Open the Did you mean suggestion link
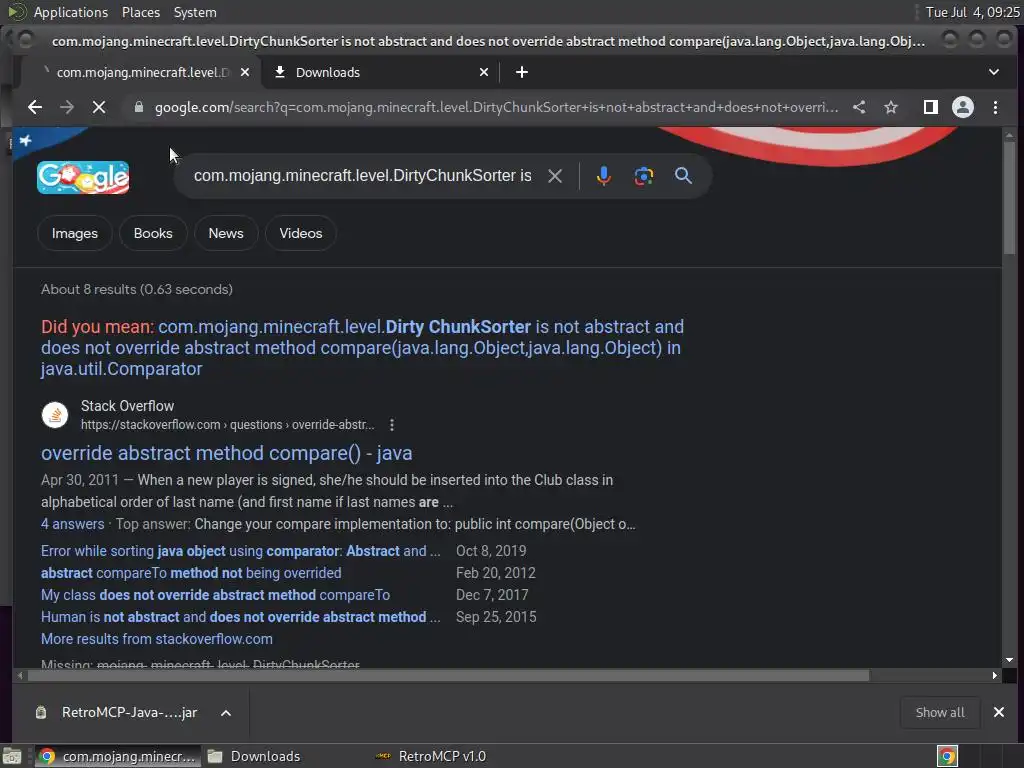 [x=362, y=347]
